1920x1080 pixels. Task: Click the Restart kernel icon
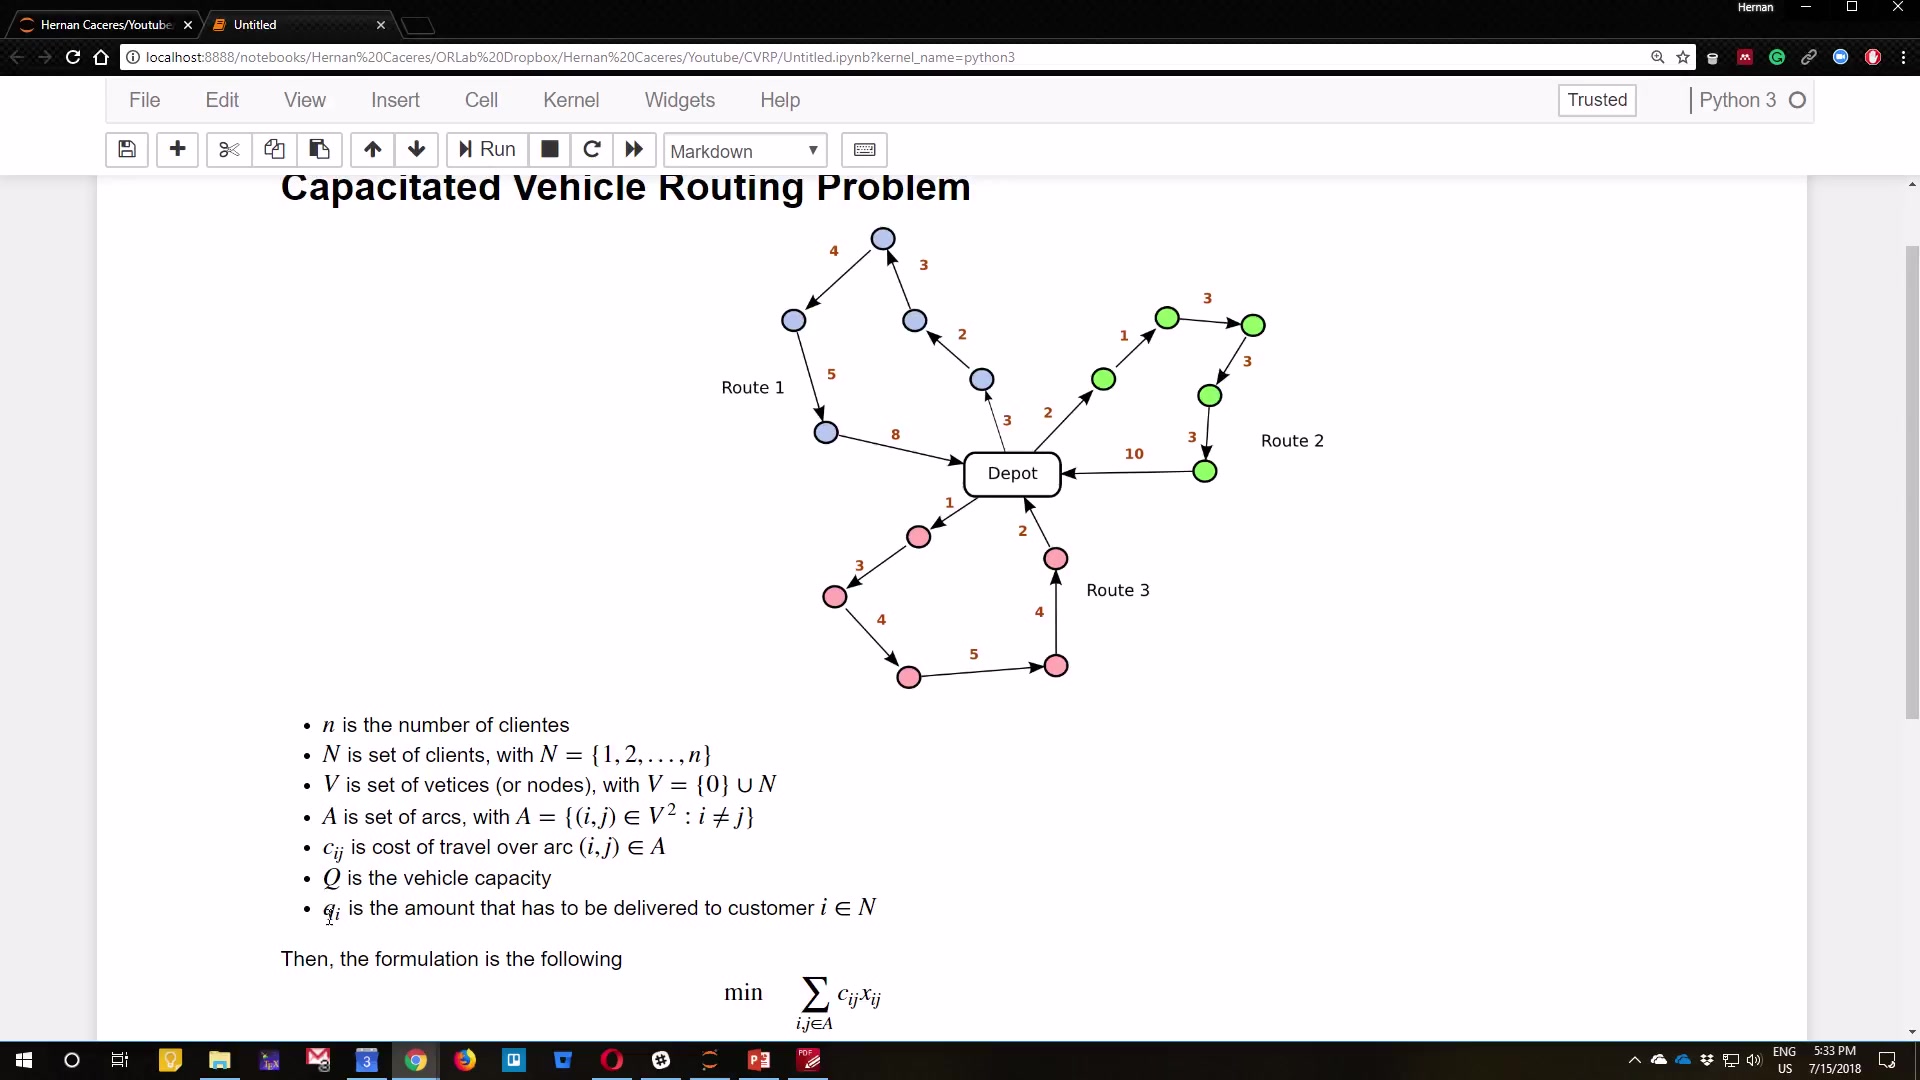pyautogui.click(x=592, y=149)
